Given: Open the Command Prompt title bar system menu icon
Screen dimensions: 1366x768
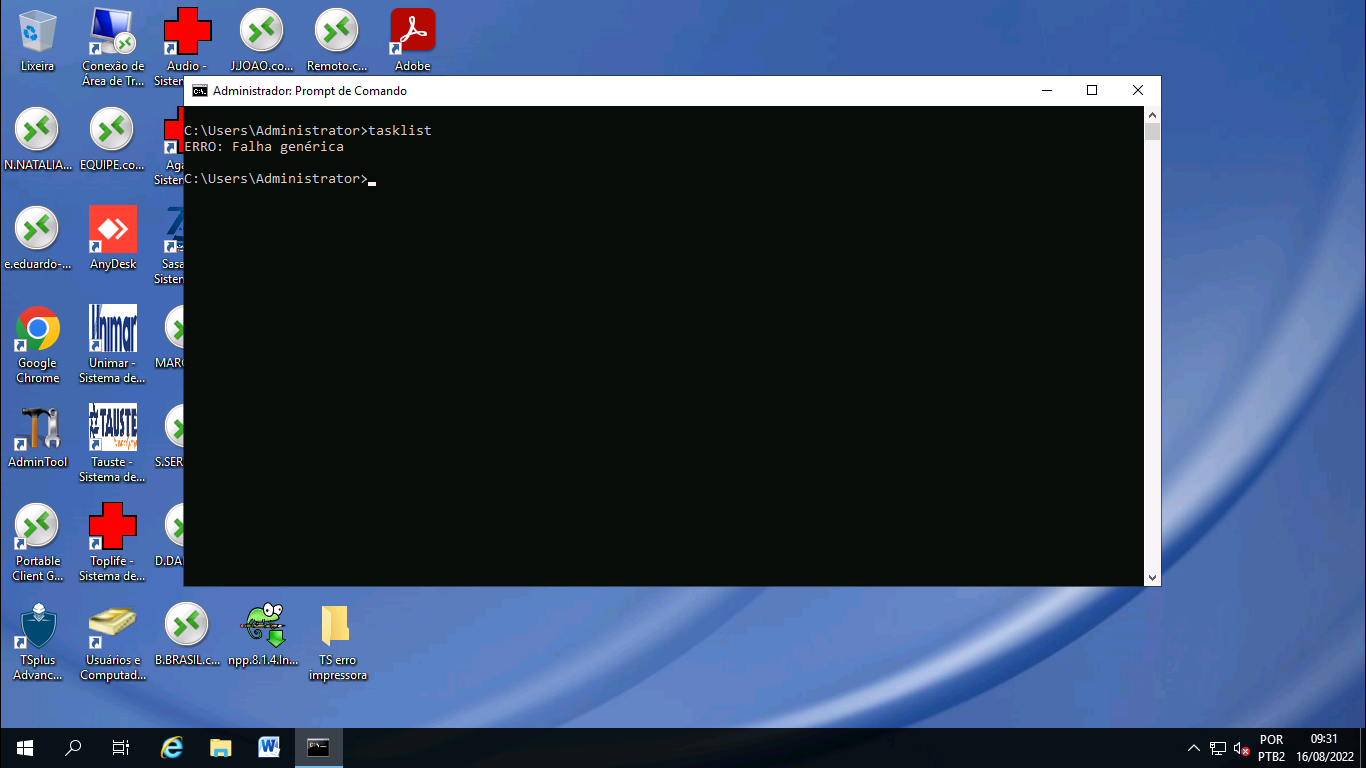Looking at the screenshot, I should tap(200, 91).
